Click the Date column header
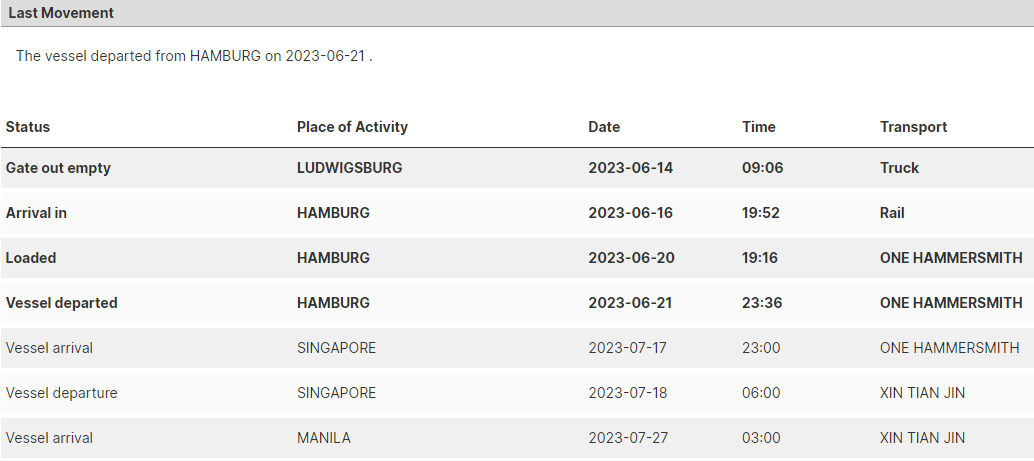The height and width of the screenshot is (461, 1034). click(x=604, y=127)
